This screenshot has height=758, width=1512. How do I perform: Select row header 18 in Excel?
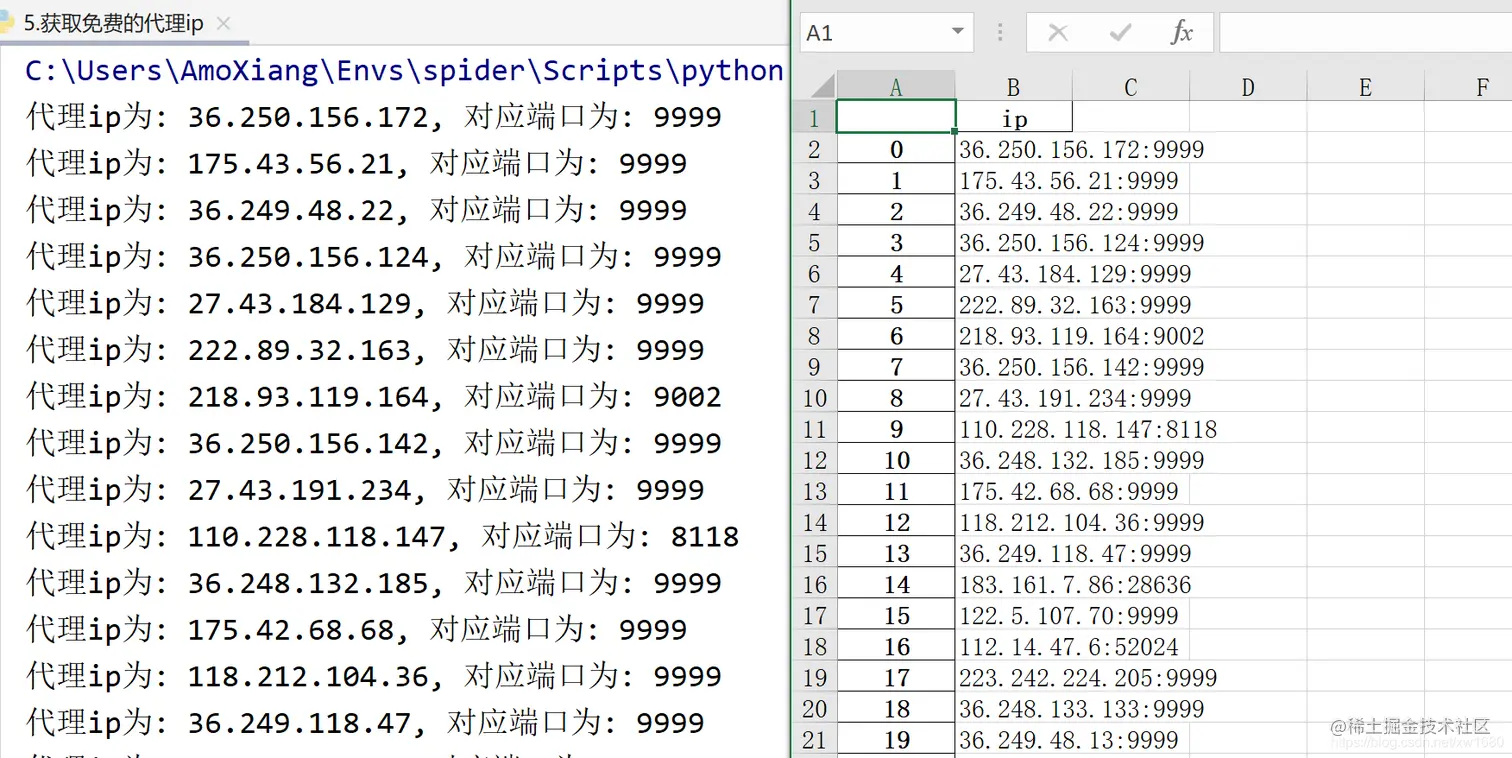click(815, 646)
